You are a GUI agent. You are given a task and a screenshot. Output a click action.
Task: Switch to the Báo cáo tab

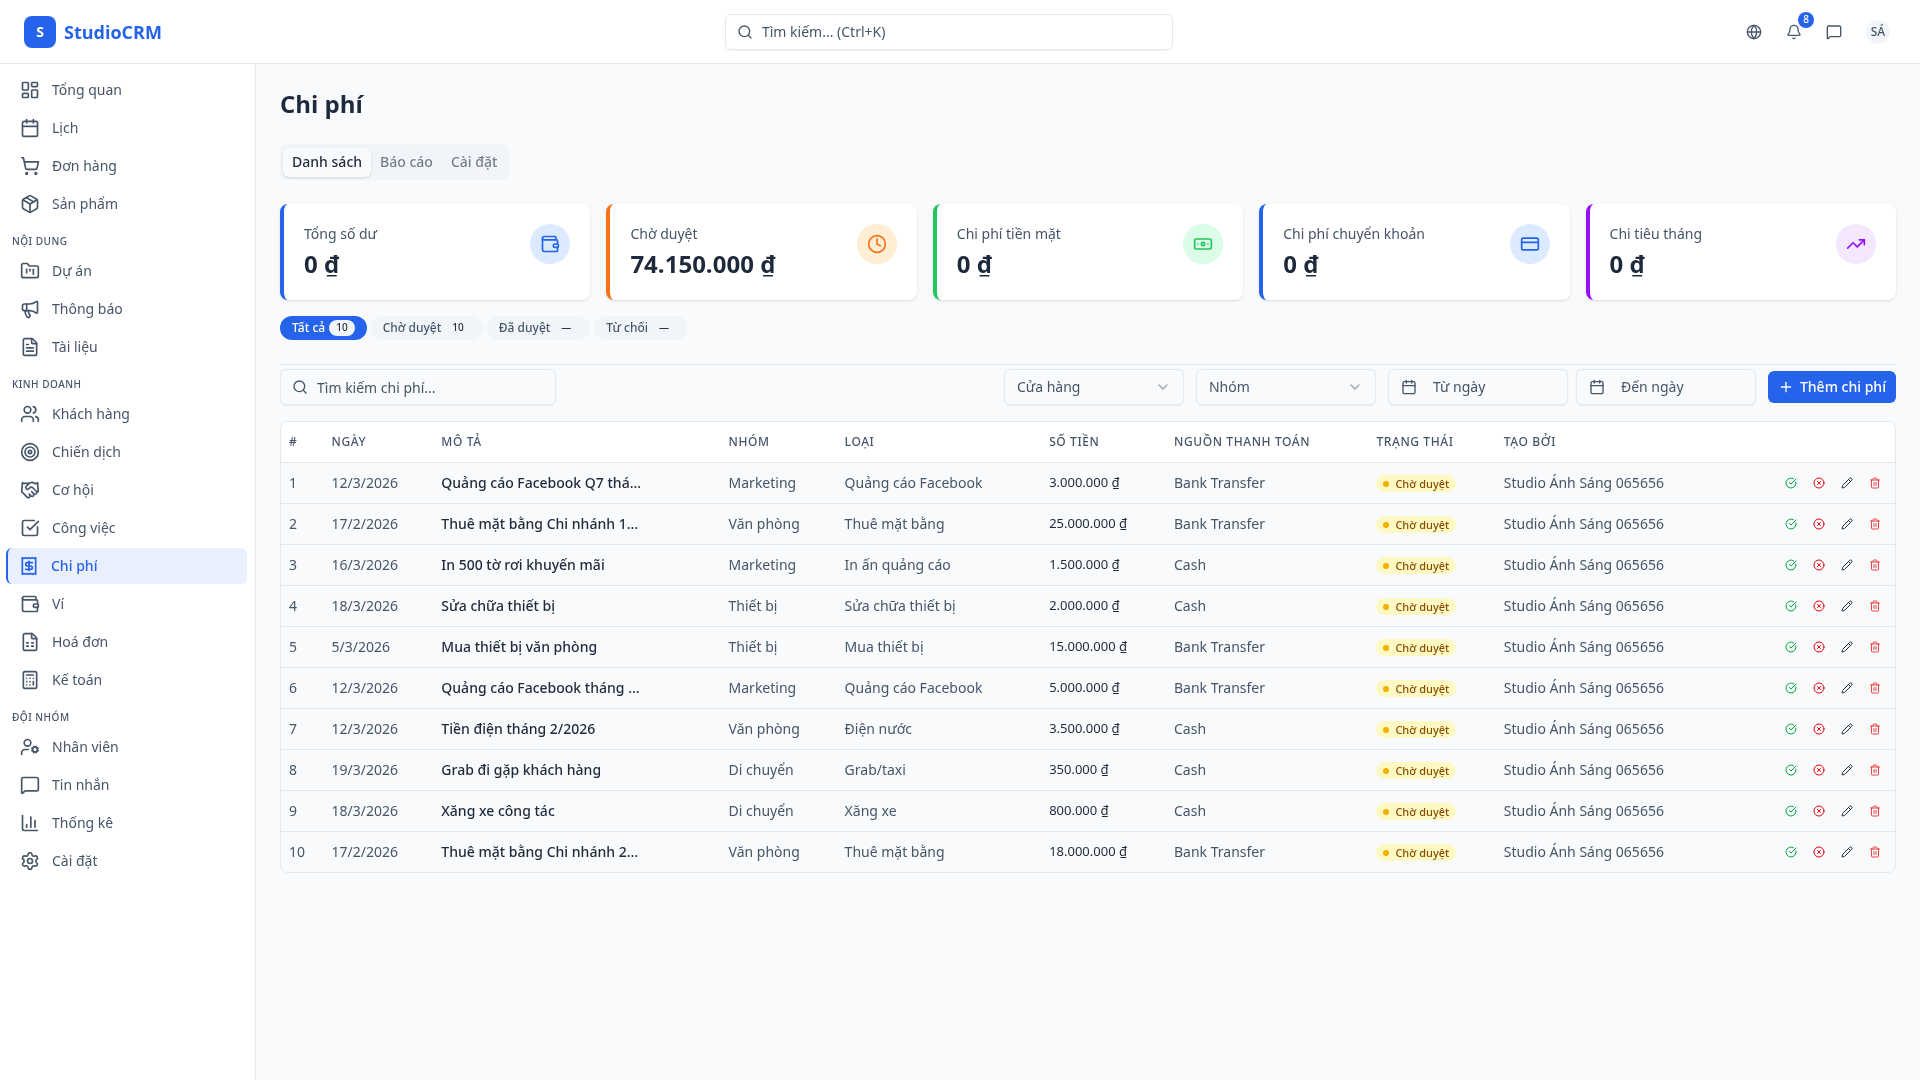point(406,162)
